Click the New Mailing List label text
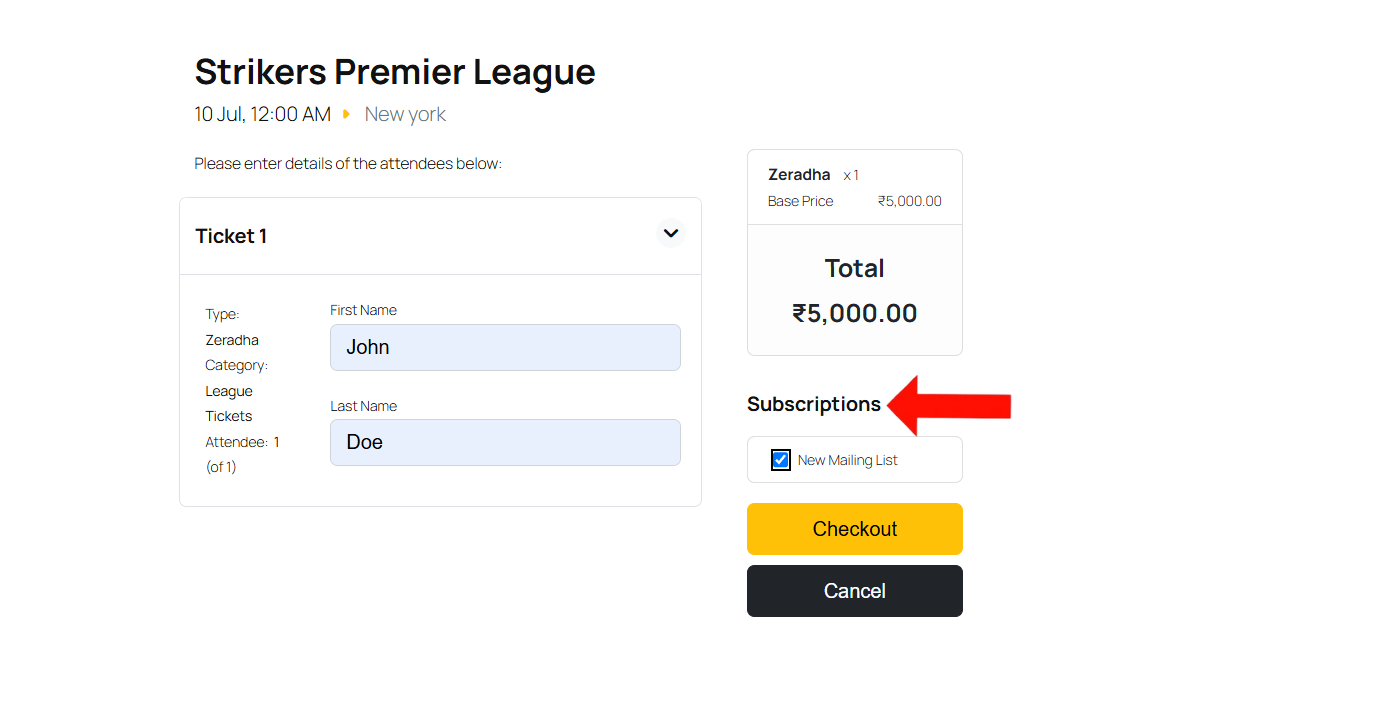Image resolution: width=1374 pixels, height=714 pixels. (848, 460)
